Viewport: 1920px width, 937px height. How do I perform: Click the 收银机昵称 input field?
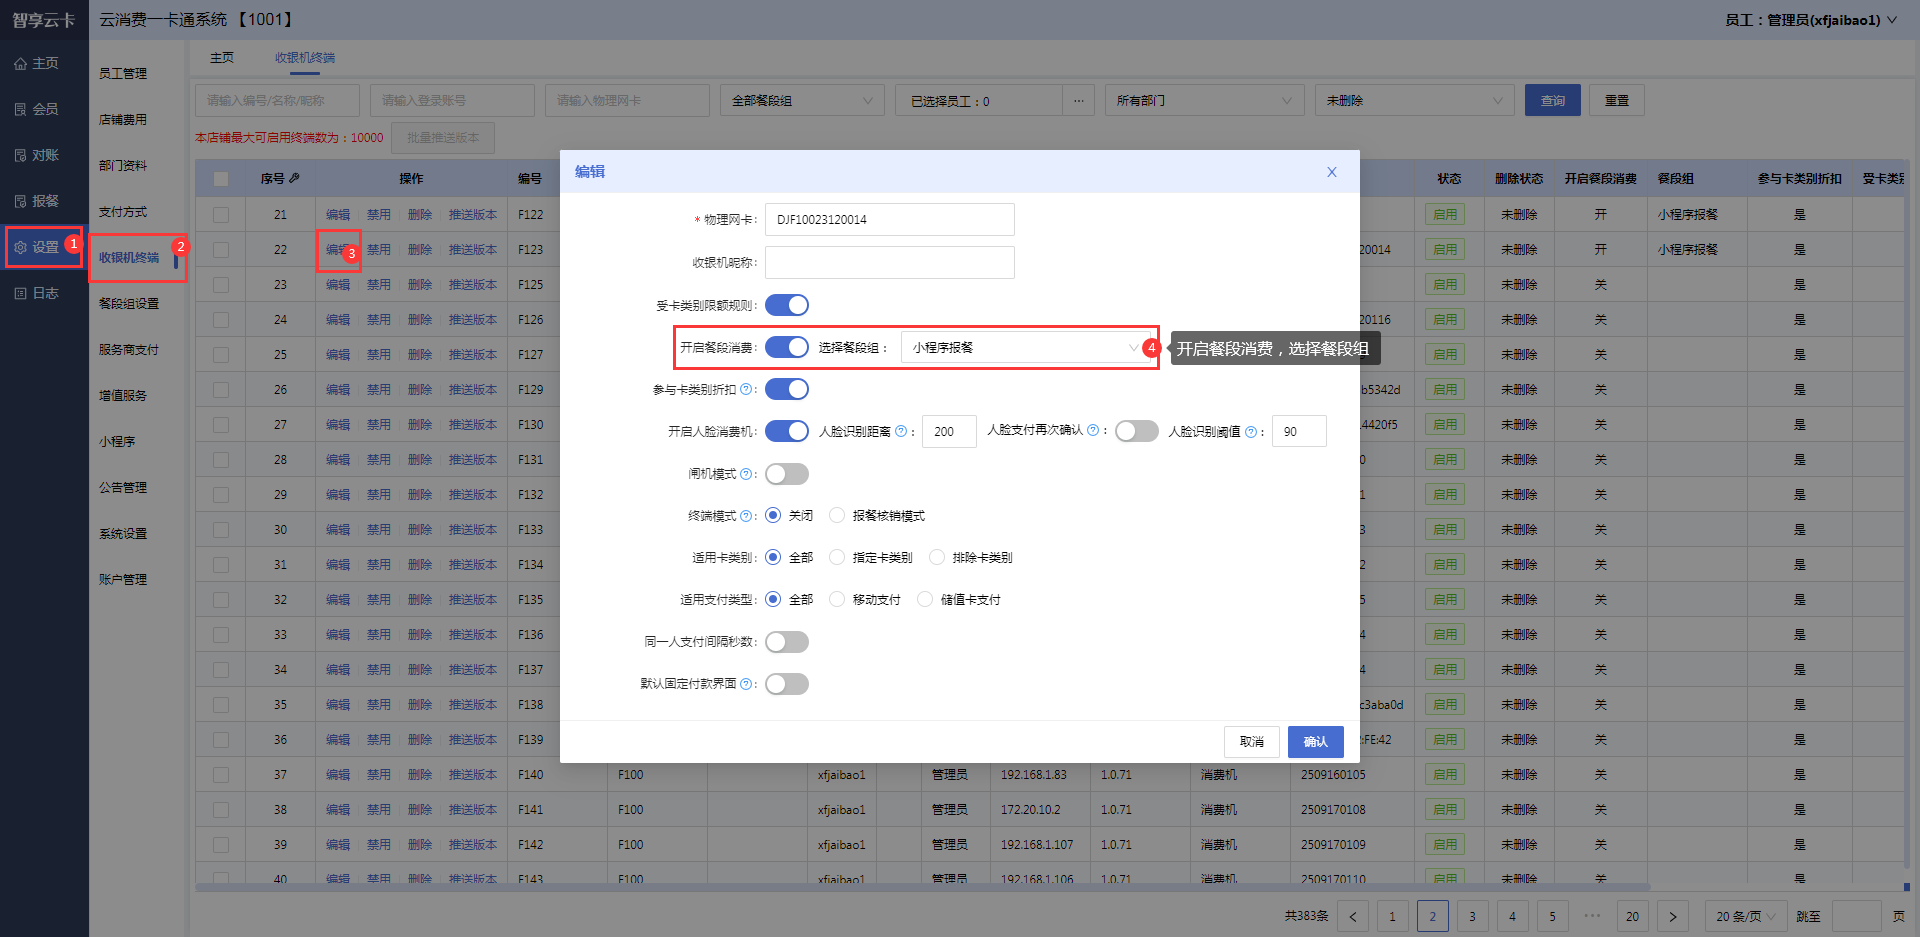tap(889, 262)
